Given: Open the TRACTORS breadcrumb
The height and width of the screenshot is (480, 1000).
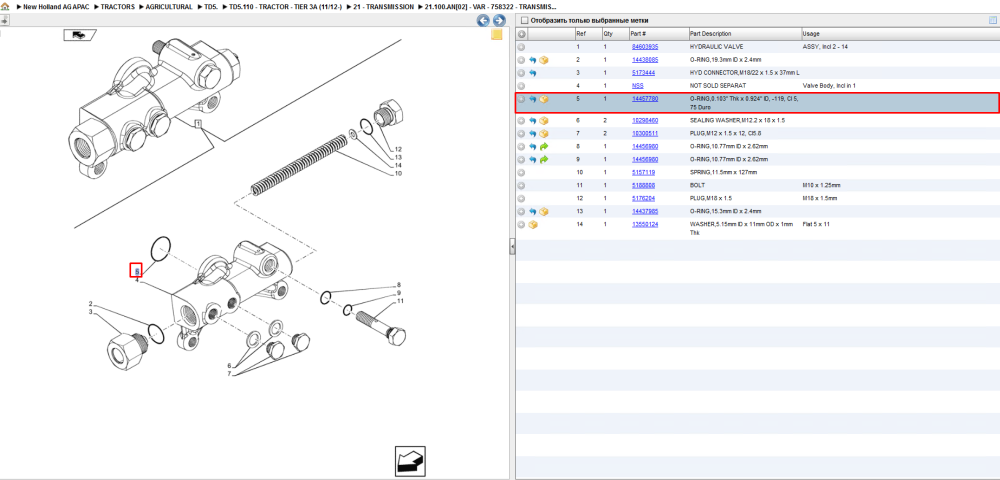Looking at the screenshot, I should click(x=117, y=6).
